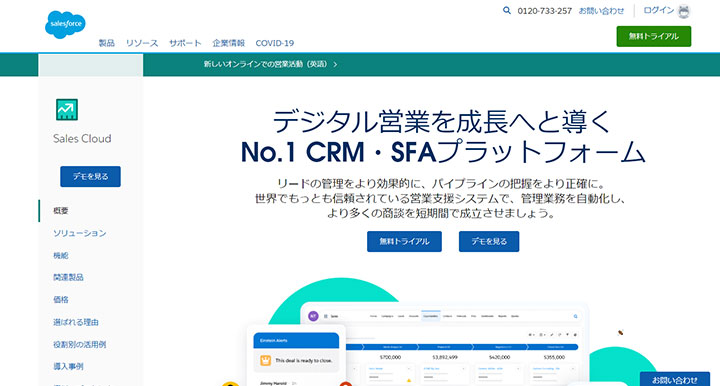Select 概要 in the sidebar
The height and width of the screenshot is (386, 720).
point(61,211)
